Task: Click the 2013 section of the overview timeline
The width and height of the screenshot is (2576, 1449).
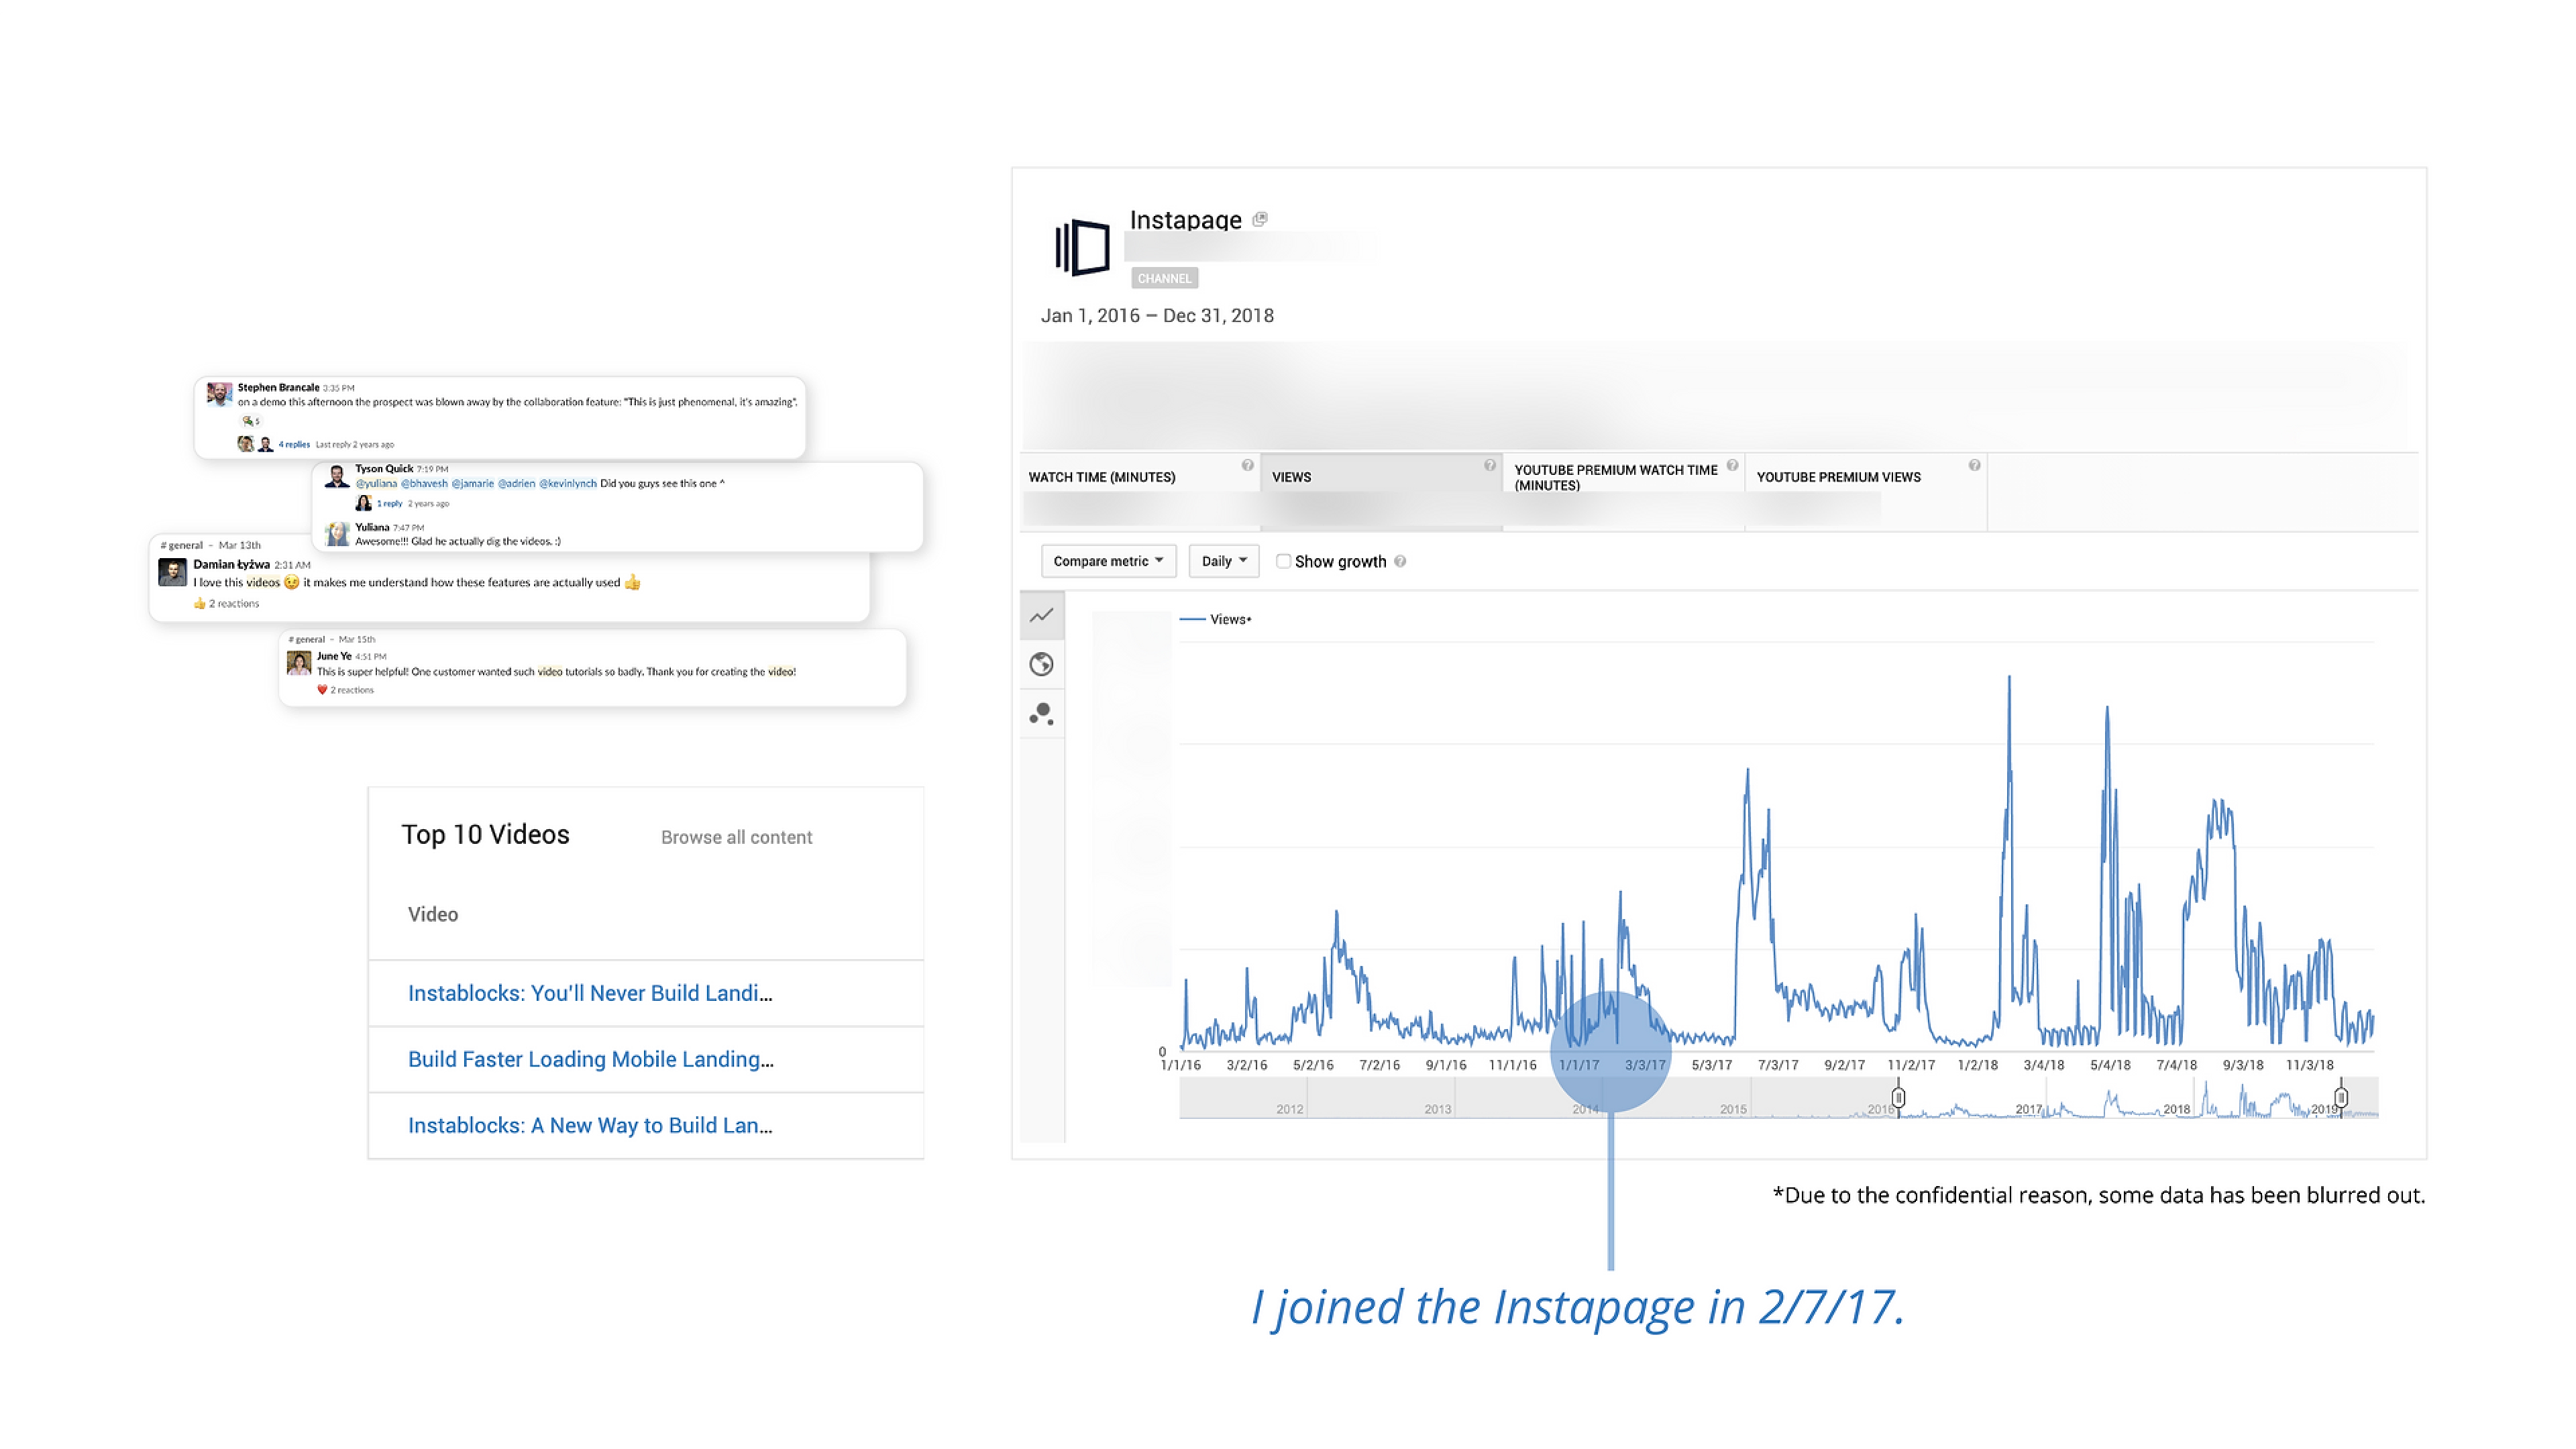Action: click(1380, 1097)
